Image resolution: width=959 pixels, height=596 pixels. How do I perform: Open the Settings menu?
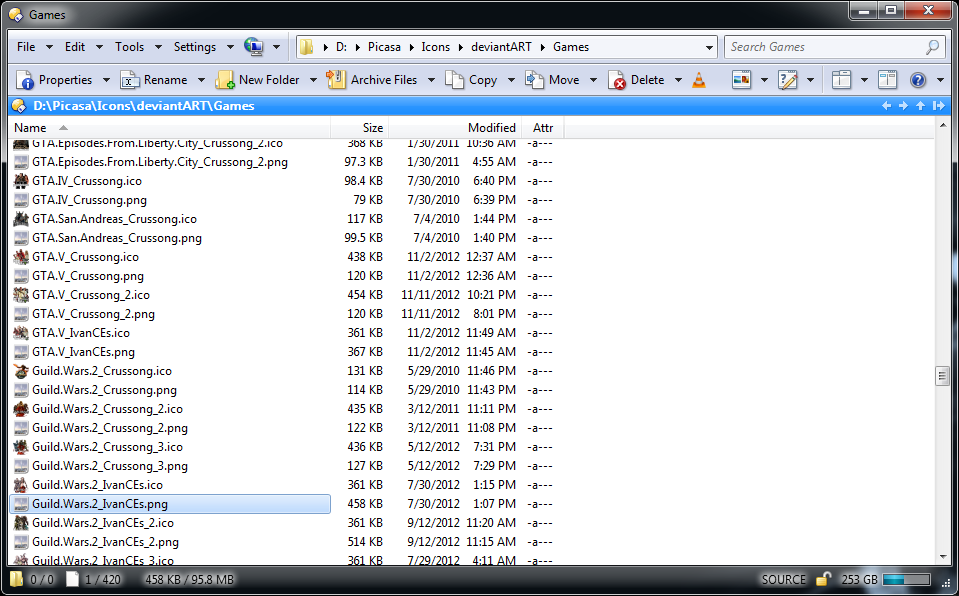tap(194, 47)
